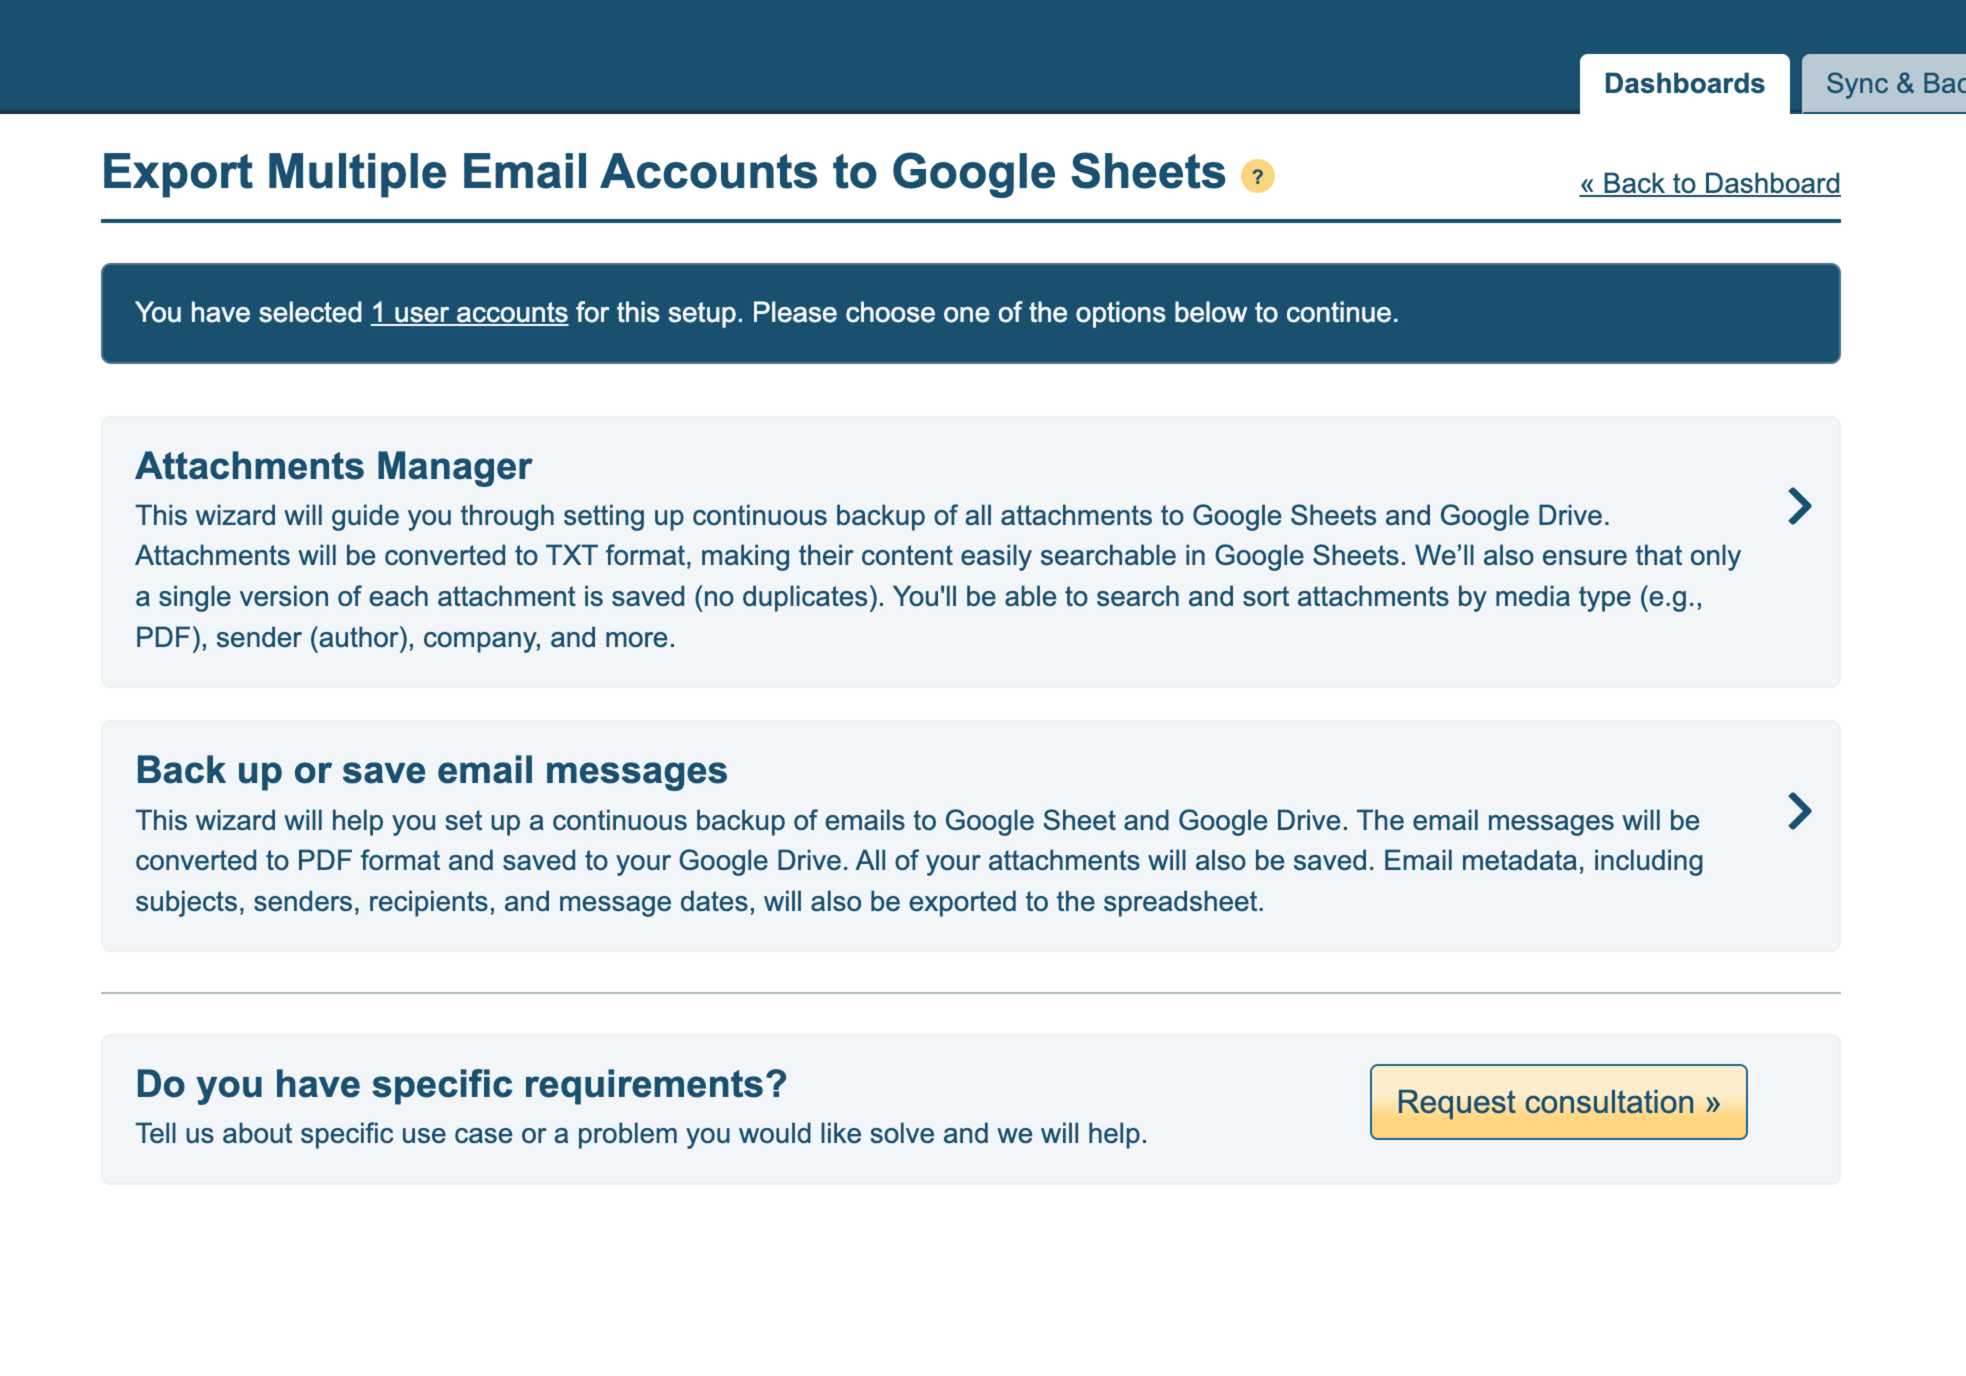This screenshot has width=1966, height=1376.
Task: Click the Export Multiple Email Accounts title
Action: pos(663,172)
